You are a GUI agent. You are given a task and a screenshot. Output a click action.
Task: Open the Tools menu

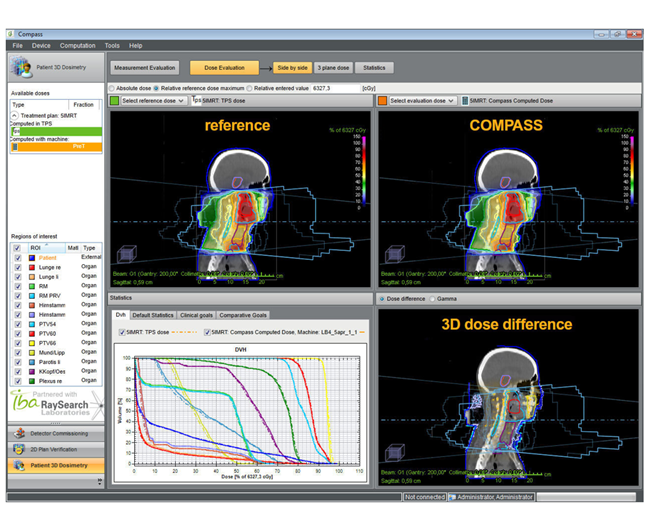pos(112,46)
